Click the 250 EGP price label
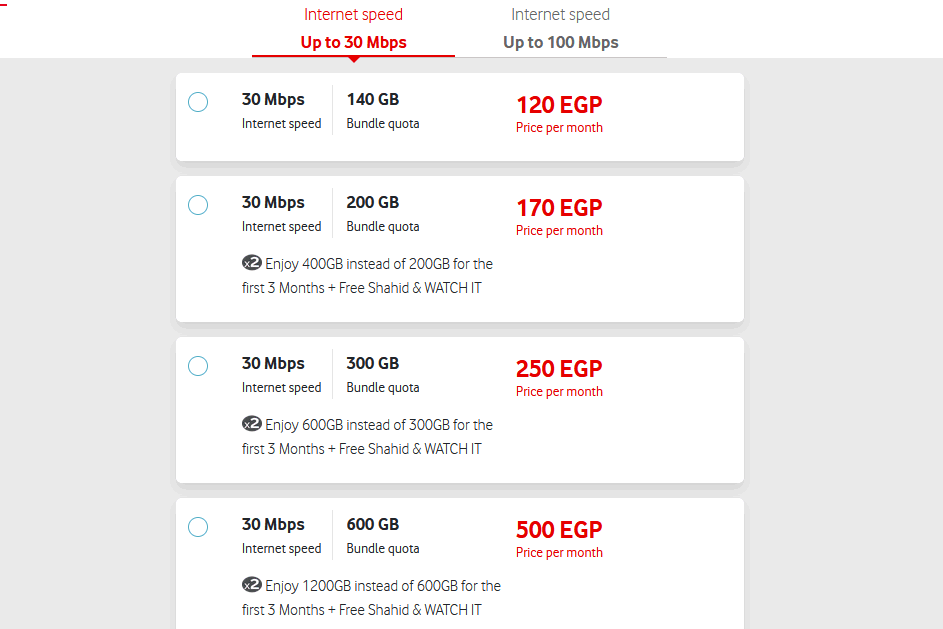The height and width of the screenshot is (629, 943). (x=559, y=369)
